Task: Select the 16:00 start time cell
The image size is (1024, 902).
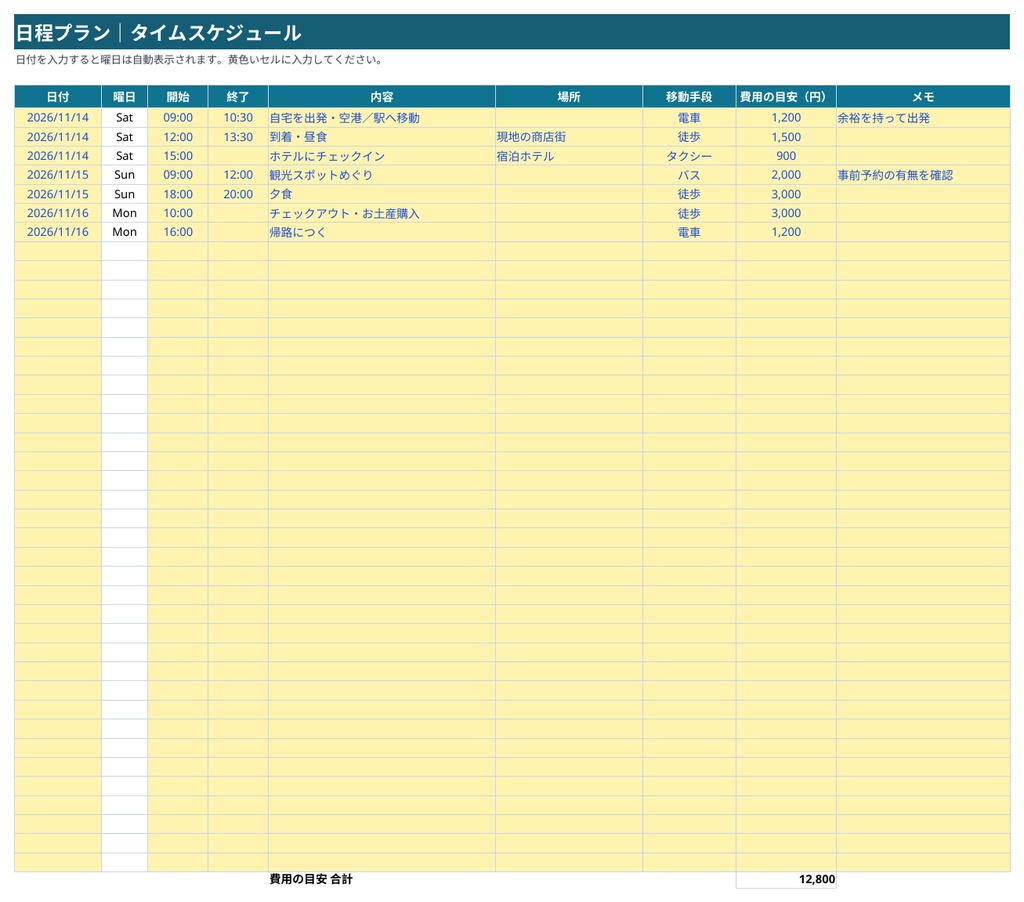Action: click(178, 232)
